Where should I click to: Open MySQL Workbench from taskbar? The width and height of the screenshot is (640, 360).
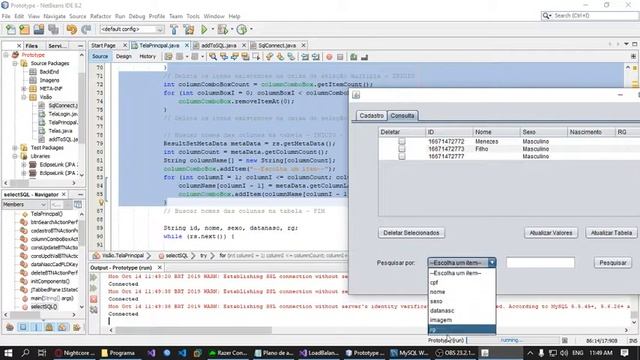tap(409, 353)
